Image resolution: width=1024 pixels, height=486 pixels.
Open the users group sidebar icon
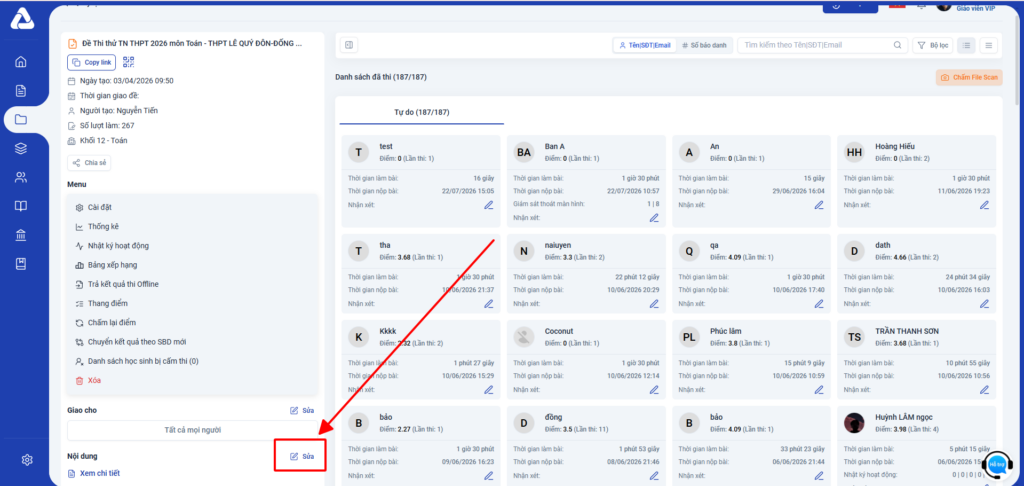point(21,177)
